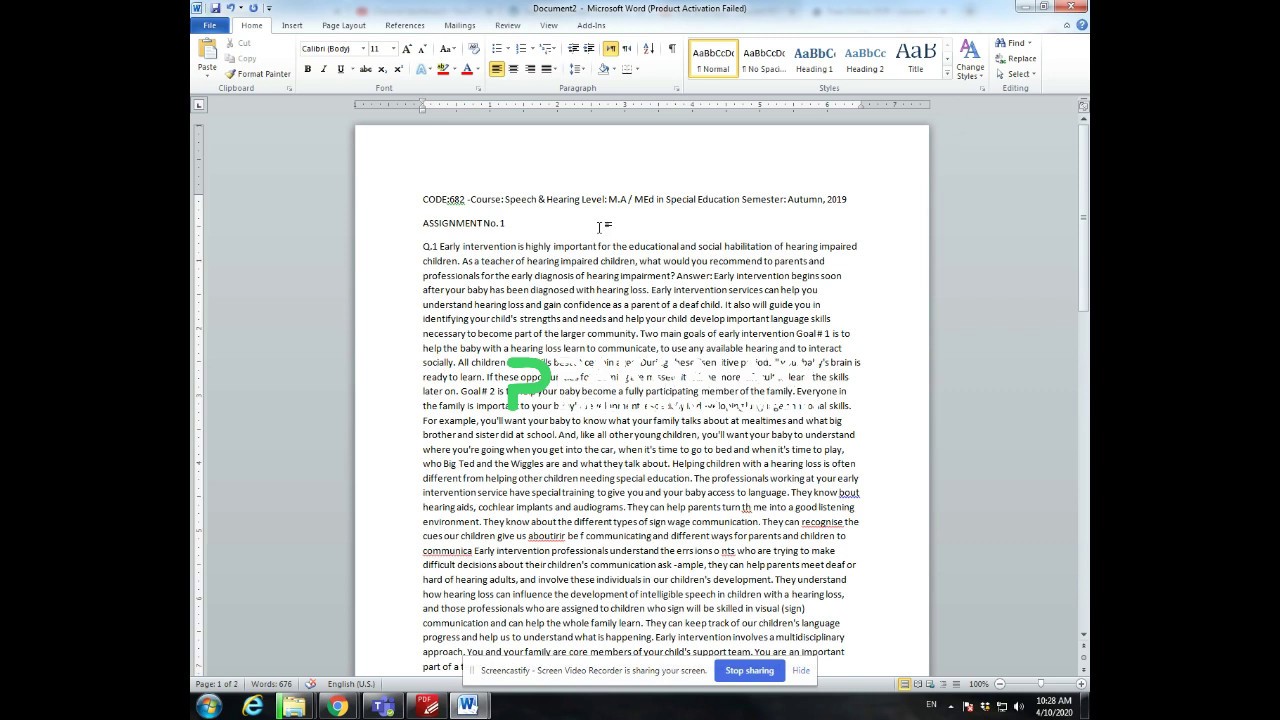Click the Clear Formatting icon
The height and width of the screenshot is (720, 1280).
[474, 49]
